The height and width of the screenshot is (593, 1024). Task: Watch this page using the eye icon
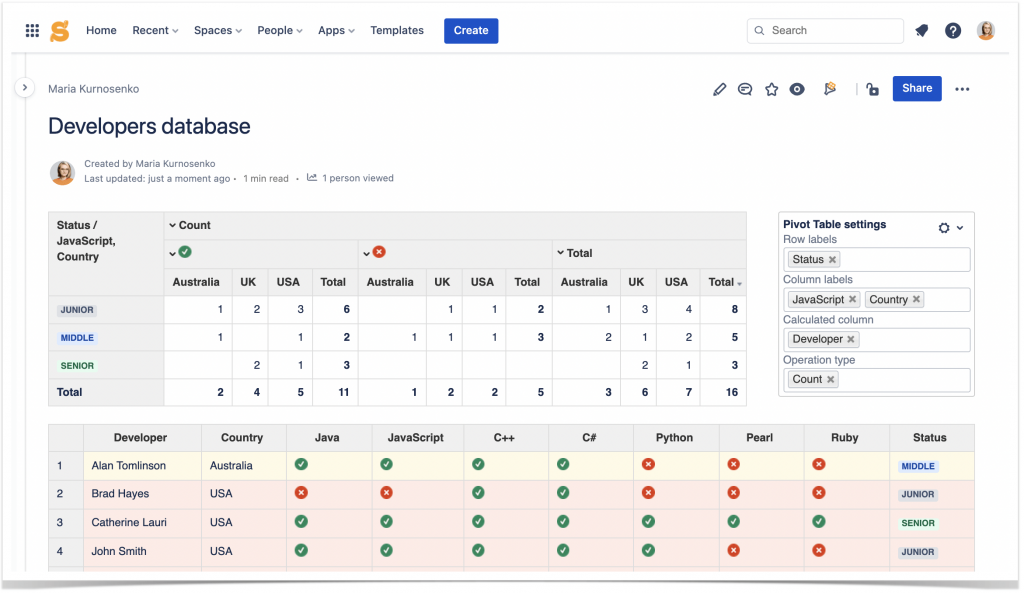796,89
